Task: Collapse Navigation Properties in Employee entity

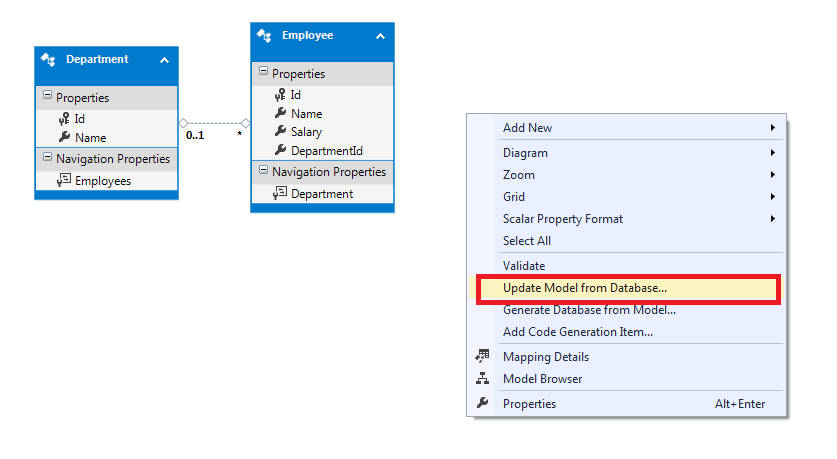Action: pos(263,170)
